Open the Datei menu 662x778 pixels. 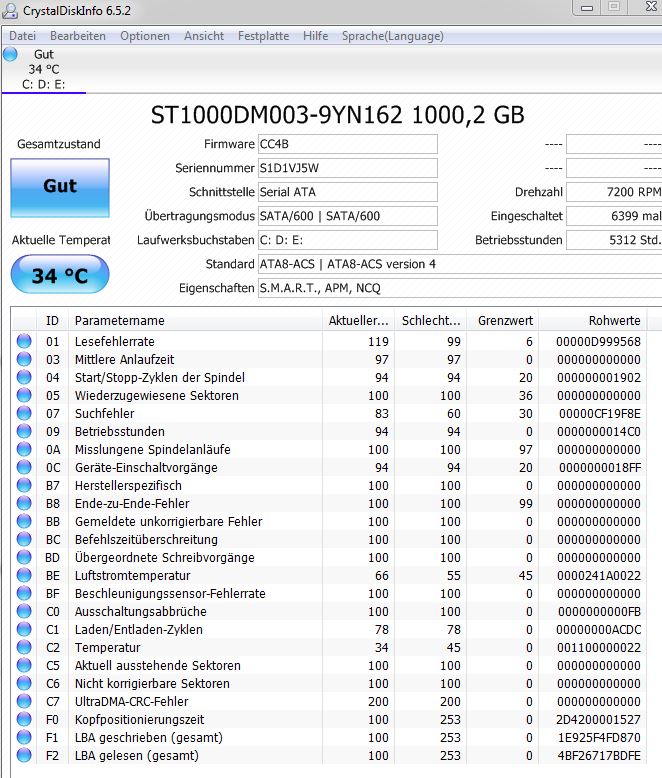pos(22,36)
